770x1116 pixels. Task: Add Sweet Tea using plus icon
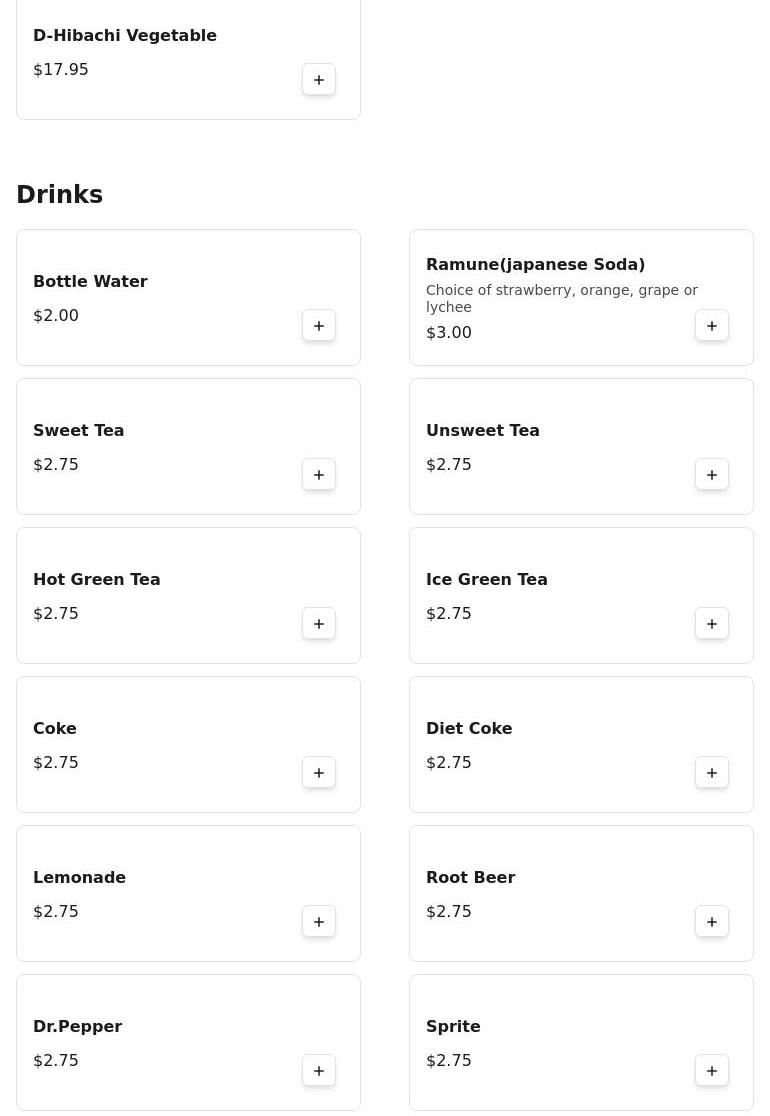[x=319, y=475]
